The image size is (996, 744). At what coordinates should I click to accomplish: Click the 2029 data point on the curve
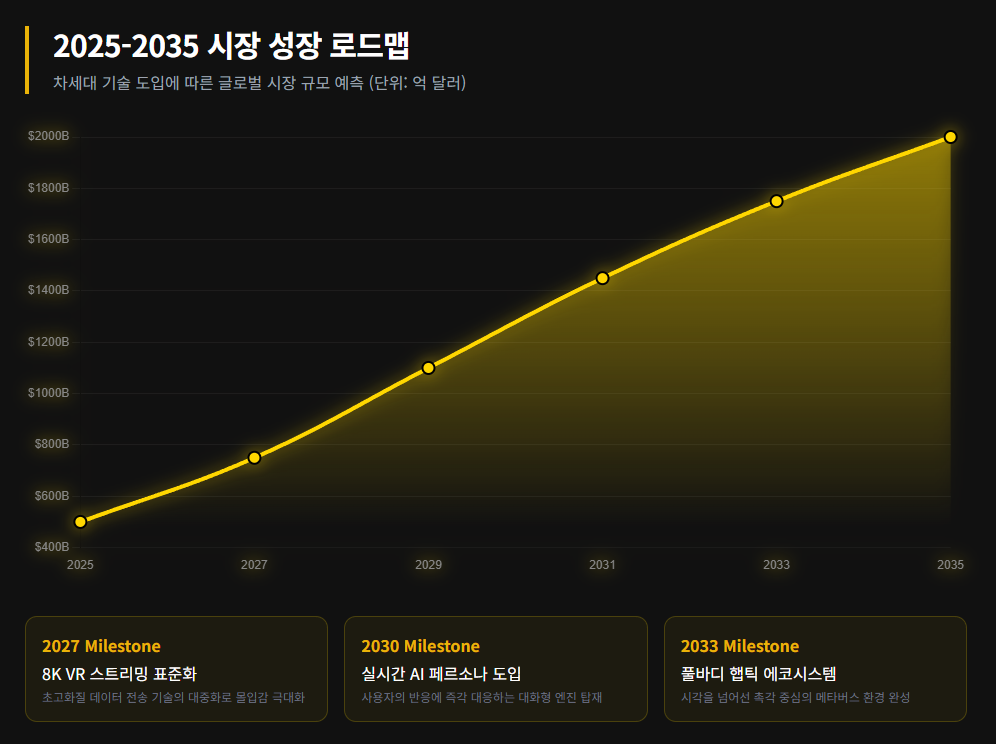[428, 368]
